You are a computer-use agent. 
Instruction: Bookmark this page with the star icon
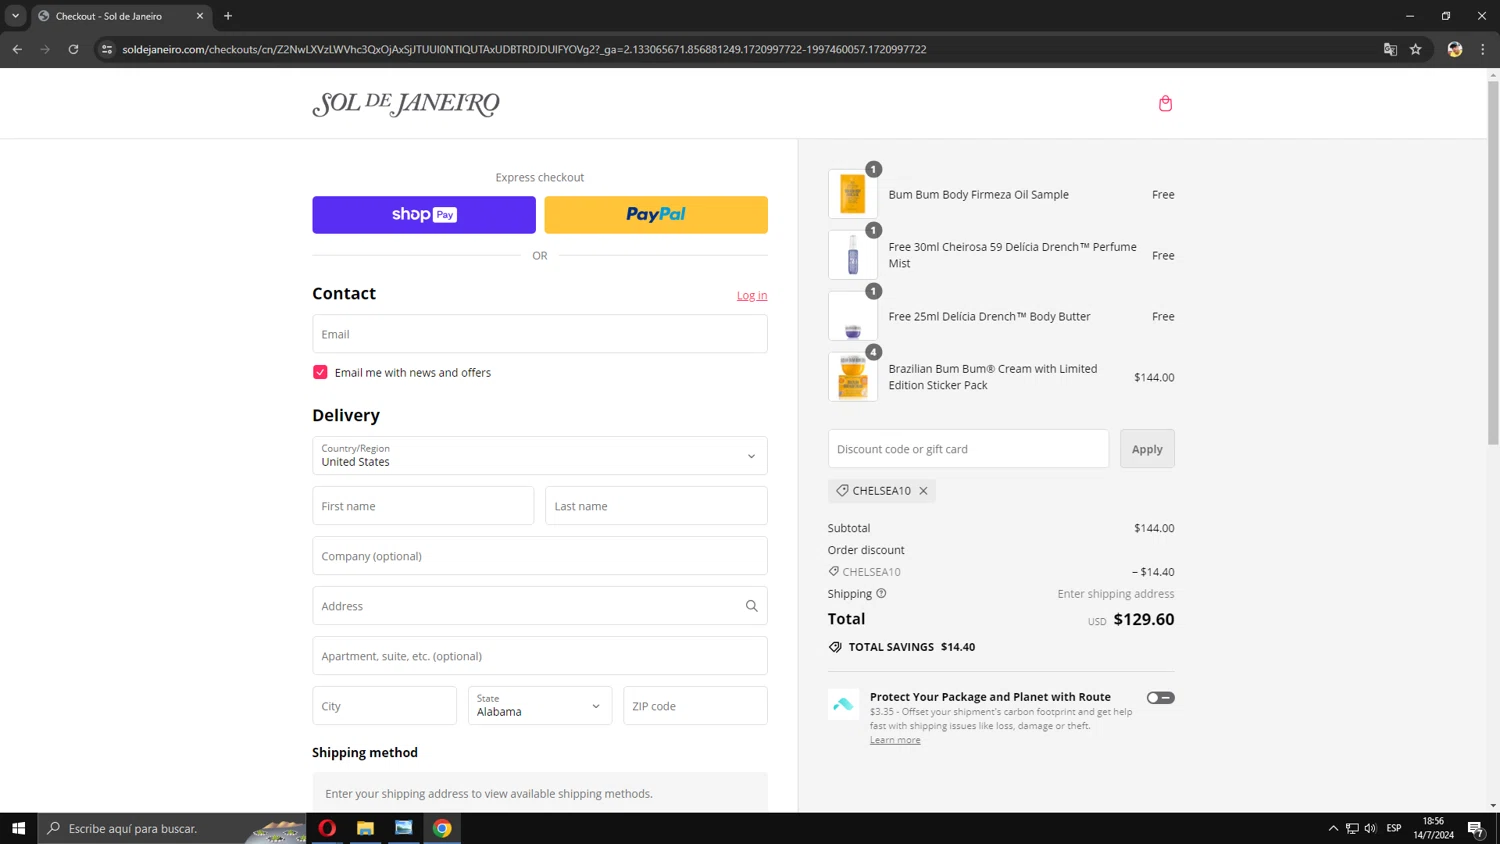point(1416,49)
